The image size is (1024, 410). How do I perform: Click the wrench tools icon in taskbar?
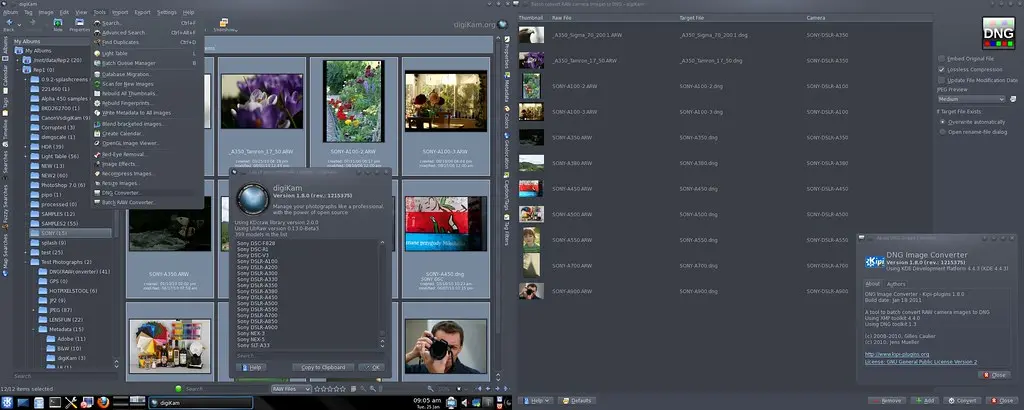tap(71, 402)
